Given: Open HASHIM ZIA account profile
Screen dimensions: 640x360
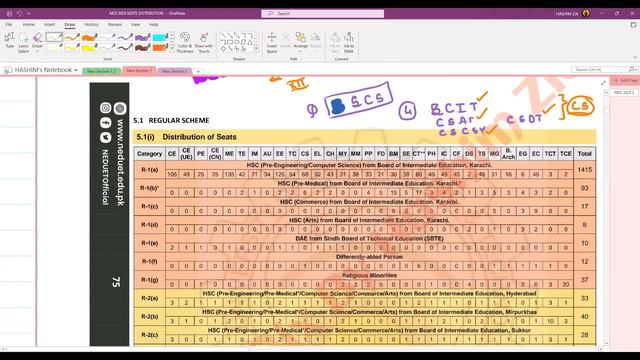Looking at the screenshot, I should tap(572, 13).
